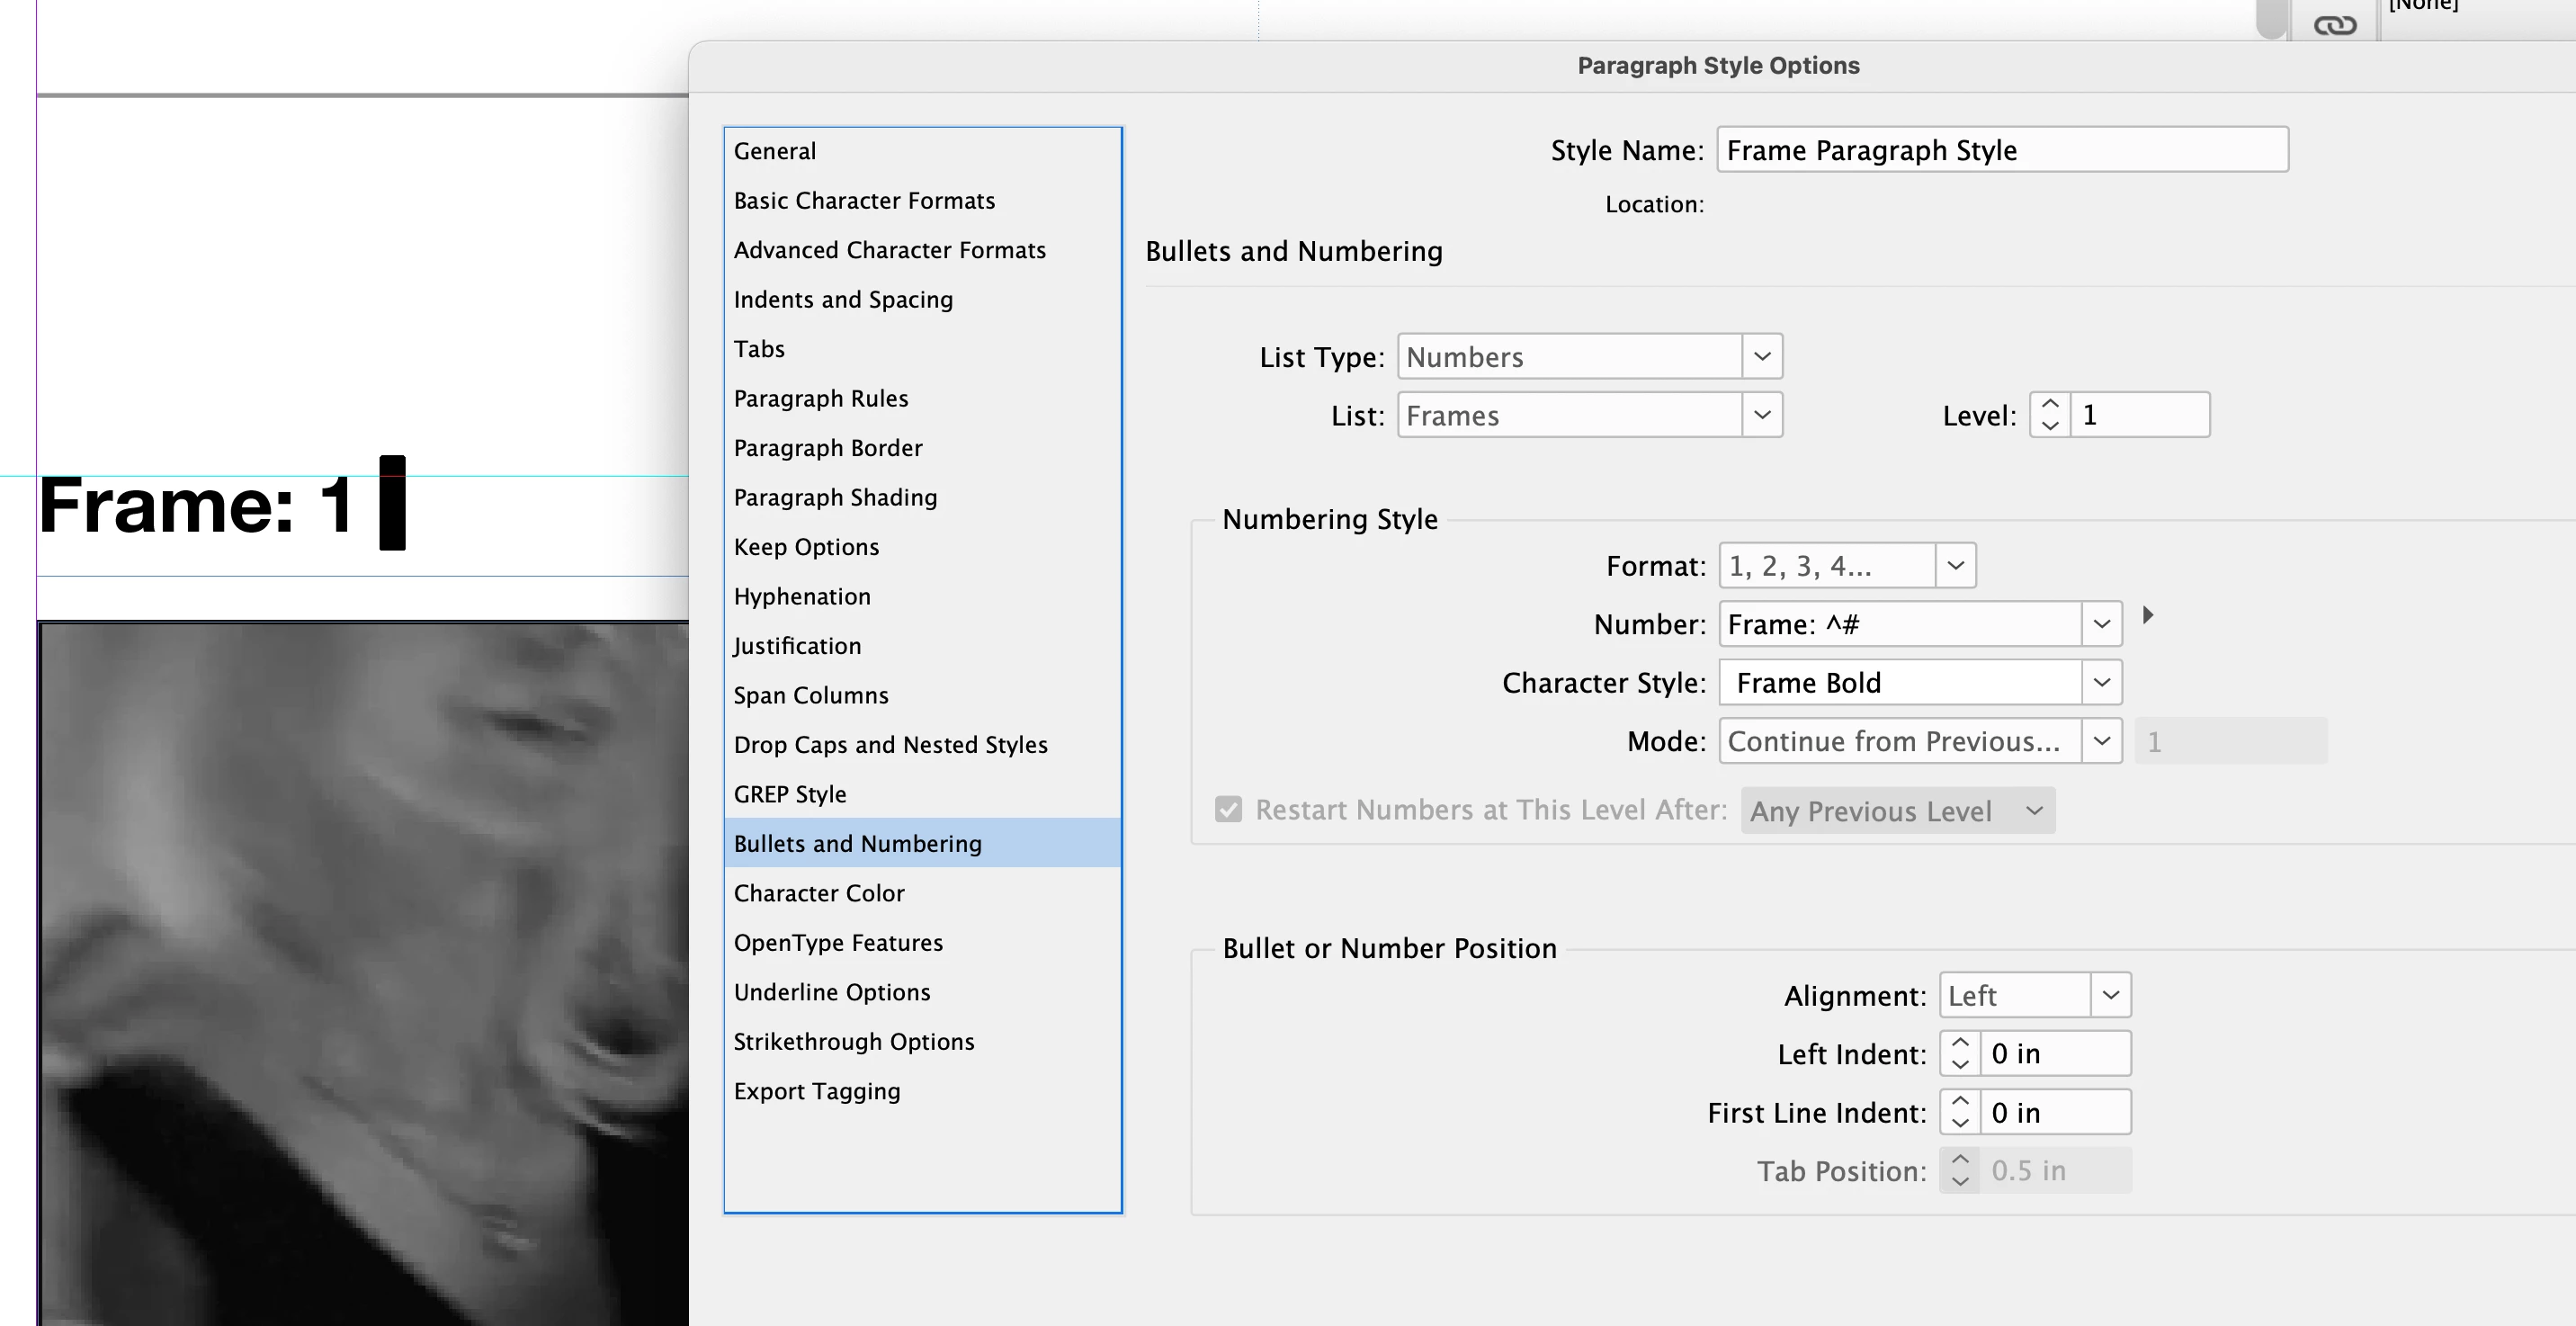Click the chain link icon at top right
Viewport: 2576px width, 1326px height.
point(2335,25)
